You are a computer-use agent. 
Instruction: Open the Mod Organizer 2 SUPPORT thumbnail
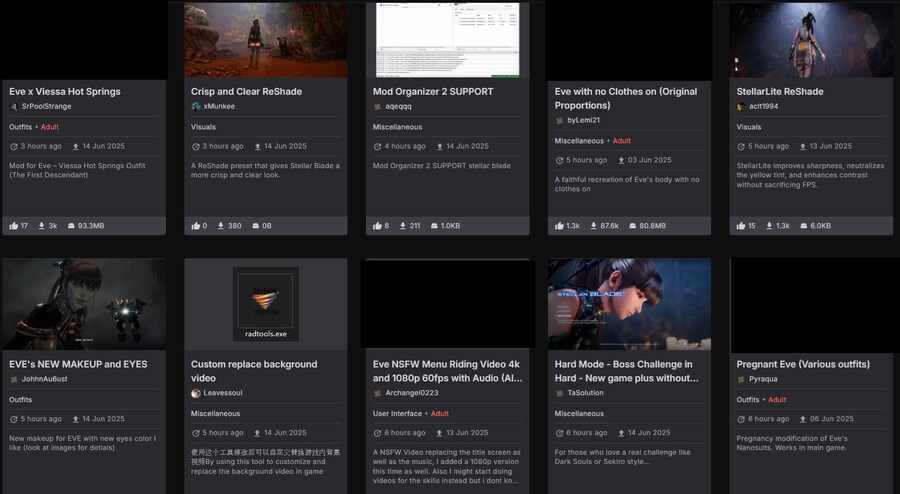click(x=448, y=40)
